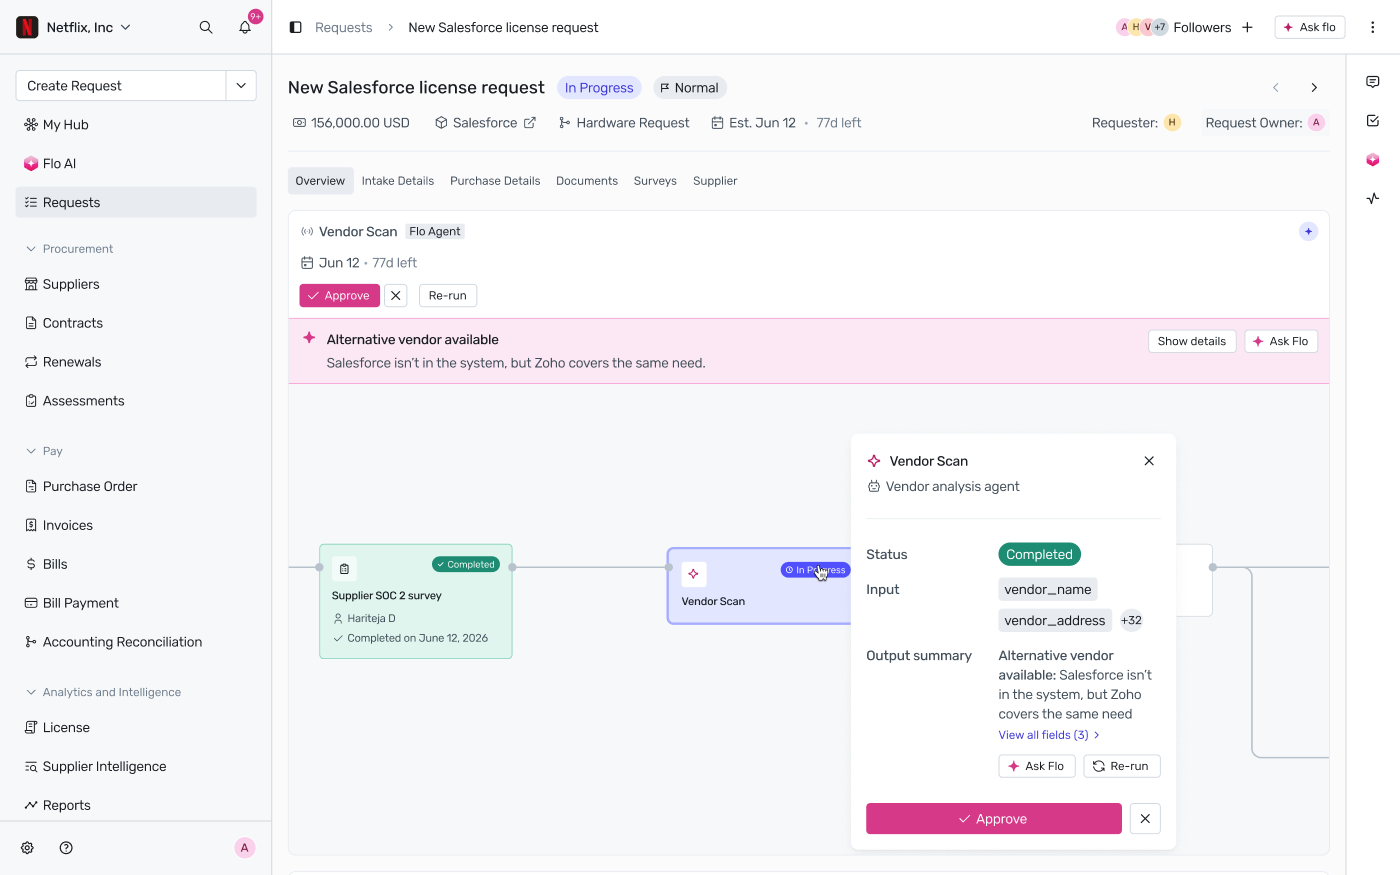
Task: Open Netflix, Inc organization dropdown
Action: click(88, 27)
